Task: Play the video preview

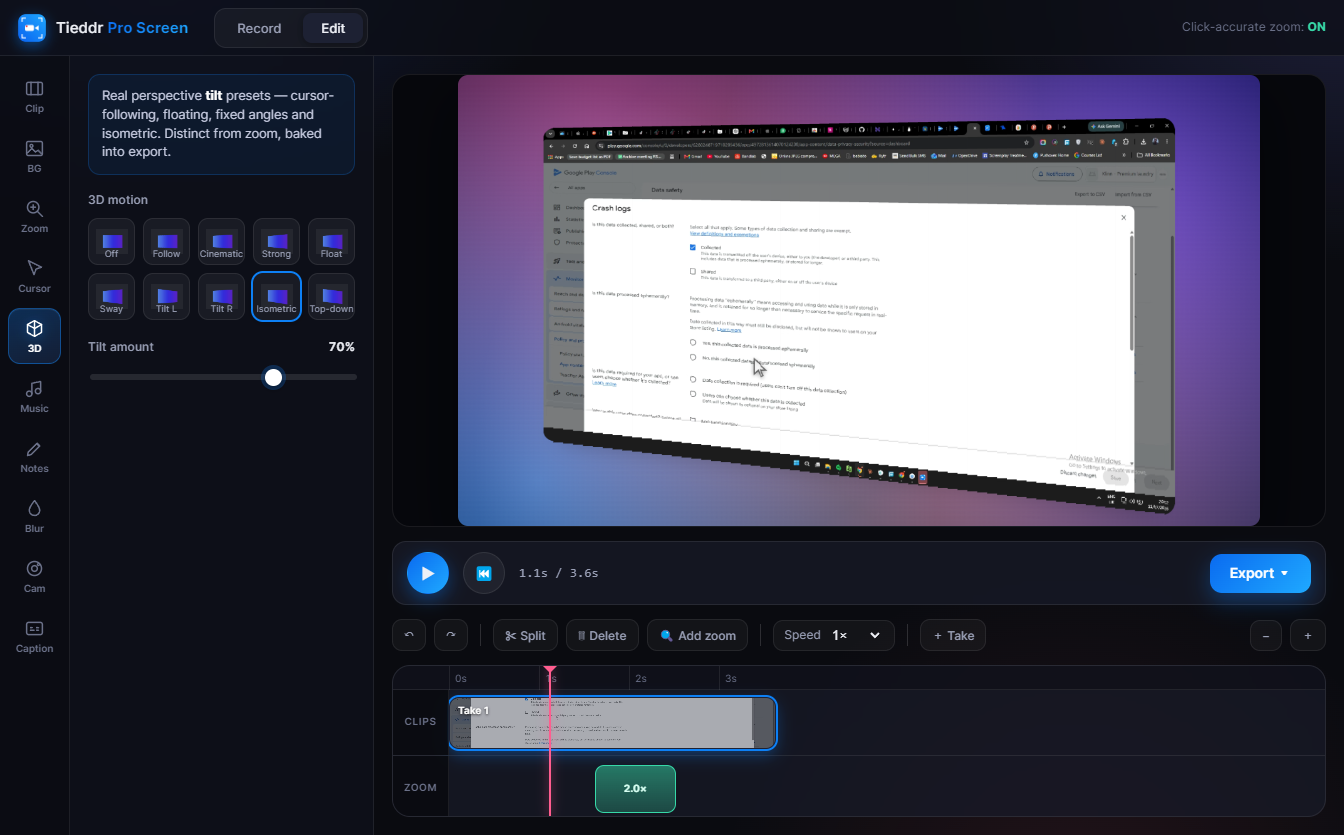Action: [x=428, y=573]
